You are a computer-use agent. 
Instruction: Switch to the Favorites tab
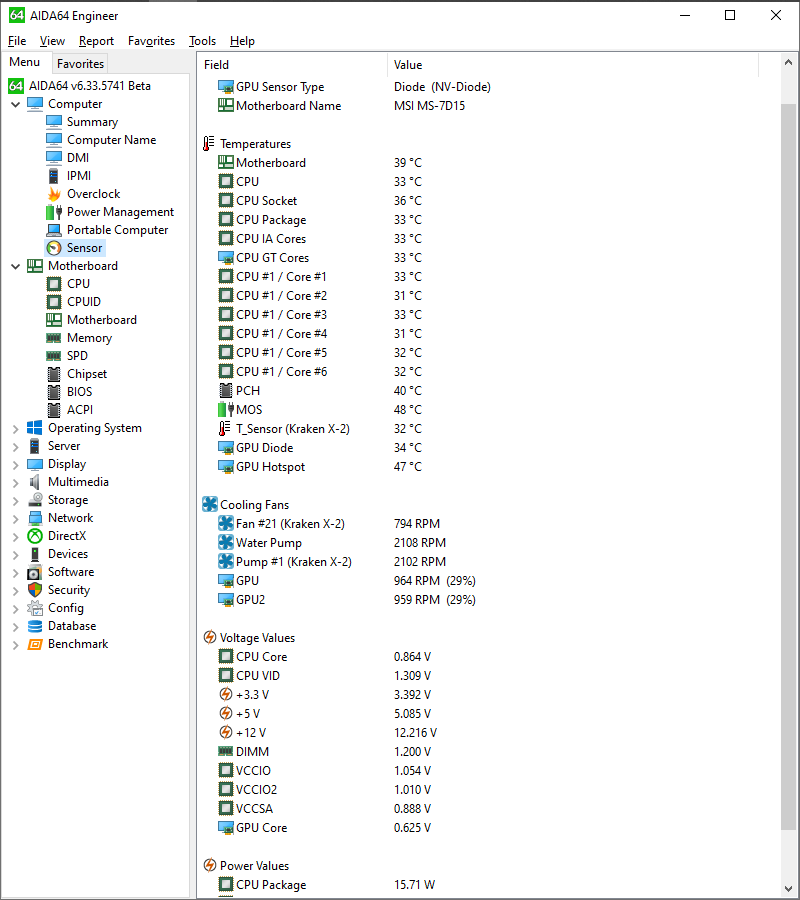[x=80, y=64]
